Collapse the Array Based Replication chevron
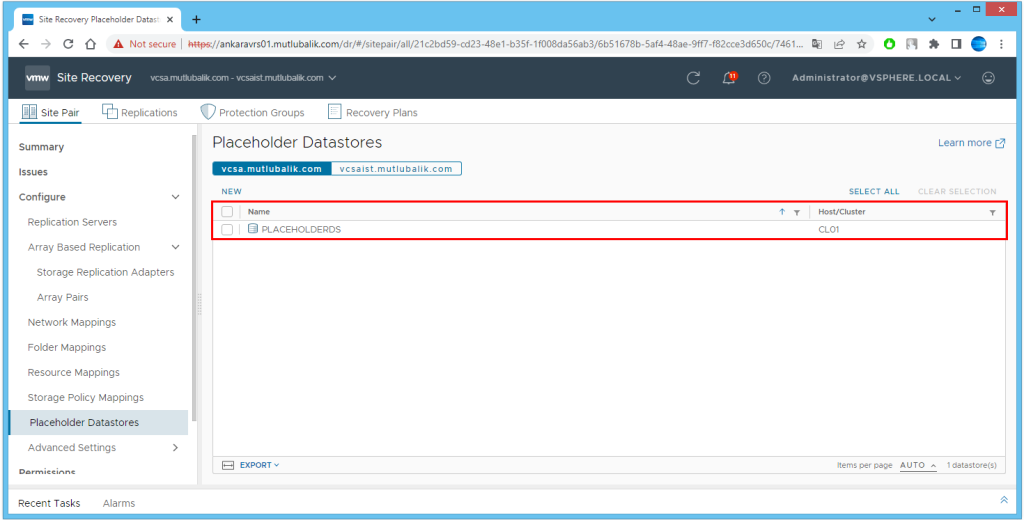The image size is (1024, 520). pyautogui.click(x=175, y=247)
